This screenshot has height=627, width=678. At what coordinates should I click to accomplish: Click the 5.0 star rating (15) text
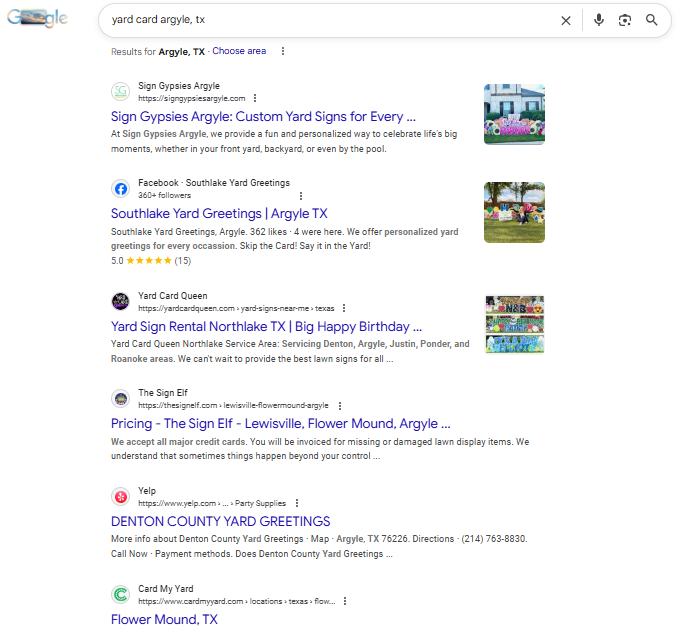pos(151,260)
